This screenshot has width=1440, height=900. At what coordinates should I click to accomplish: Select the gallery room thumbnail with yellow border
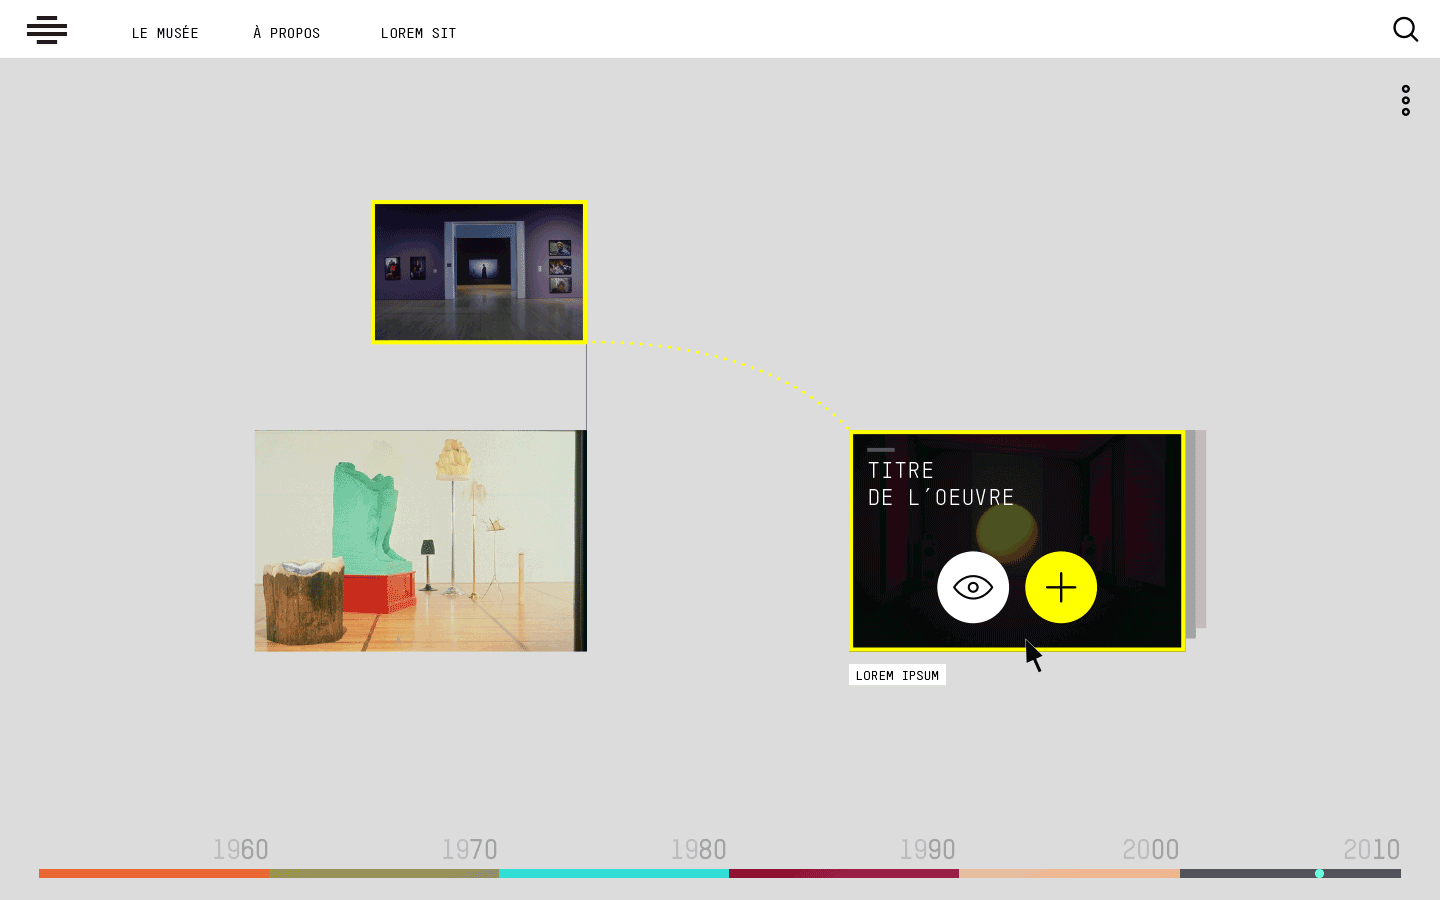[x=479, y=272]
